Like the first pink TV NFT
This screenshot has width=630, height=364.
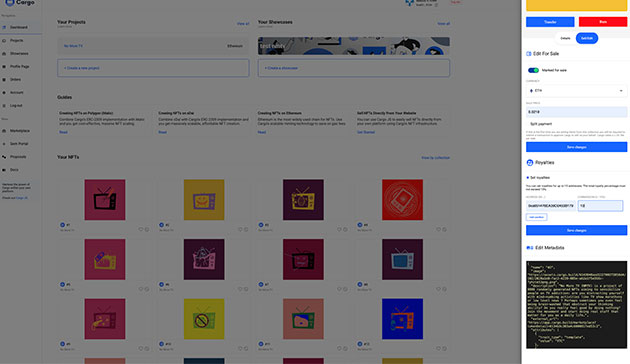tap(141, 229)
